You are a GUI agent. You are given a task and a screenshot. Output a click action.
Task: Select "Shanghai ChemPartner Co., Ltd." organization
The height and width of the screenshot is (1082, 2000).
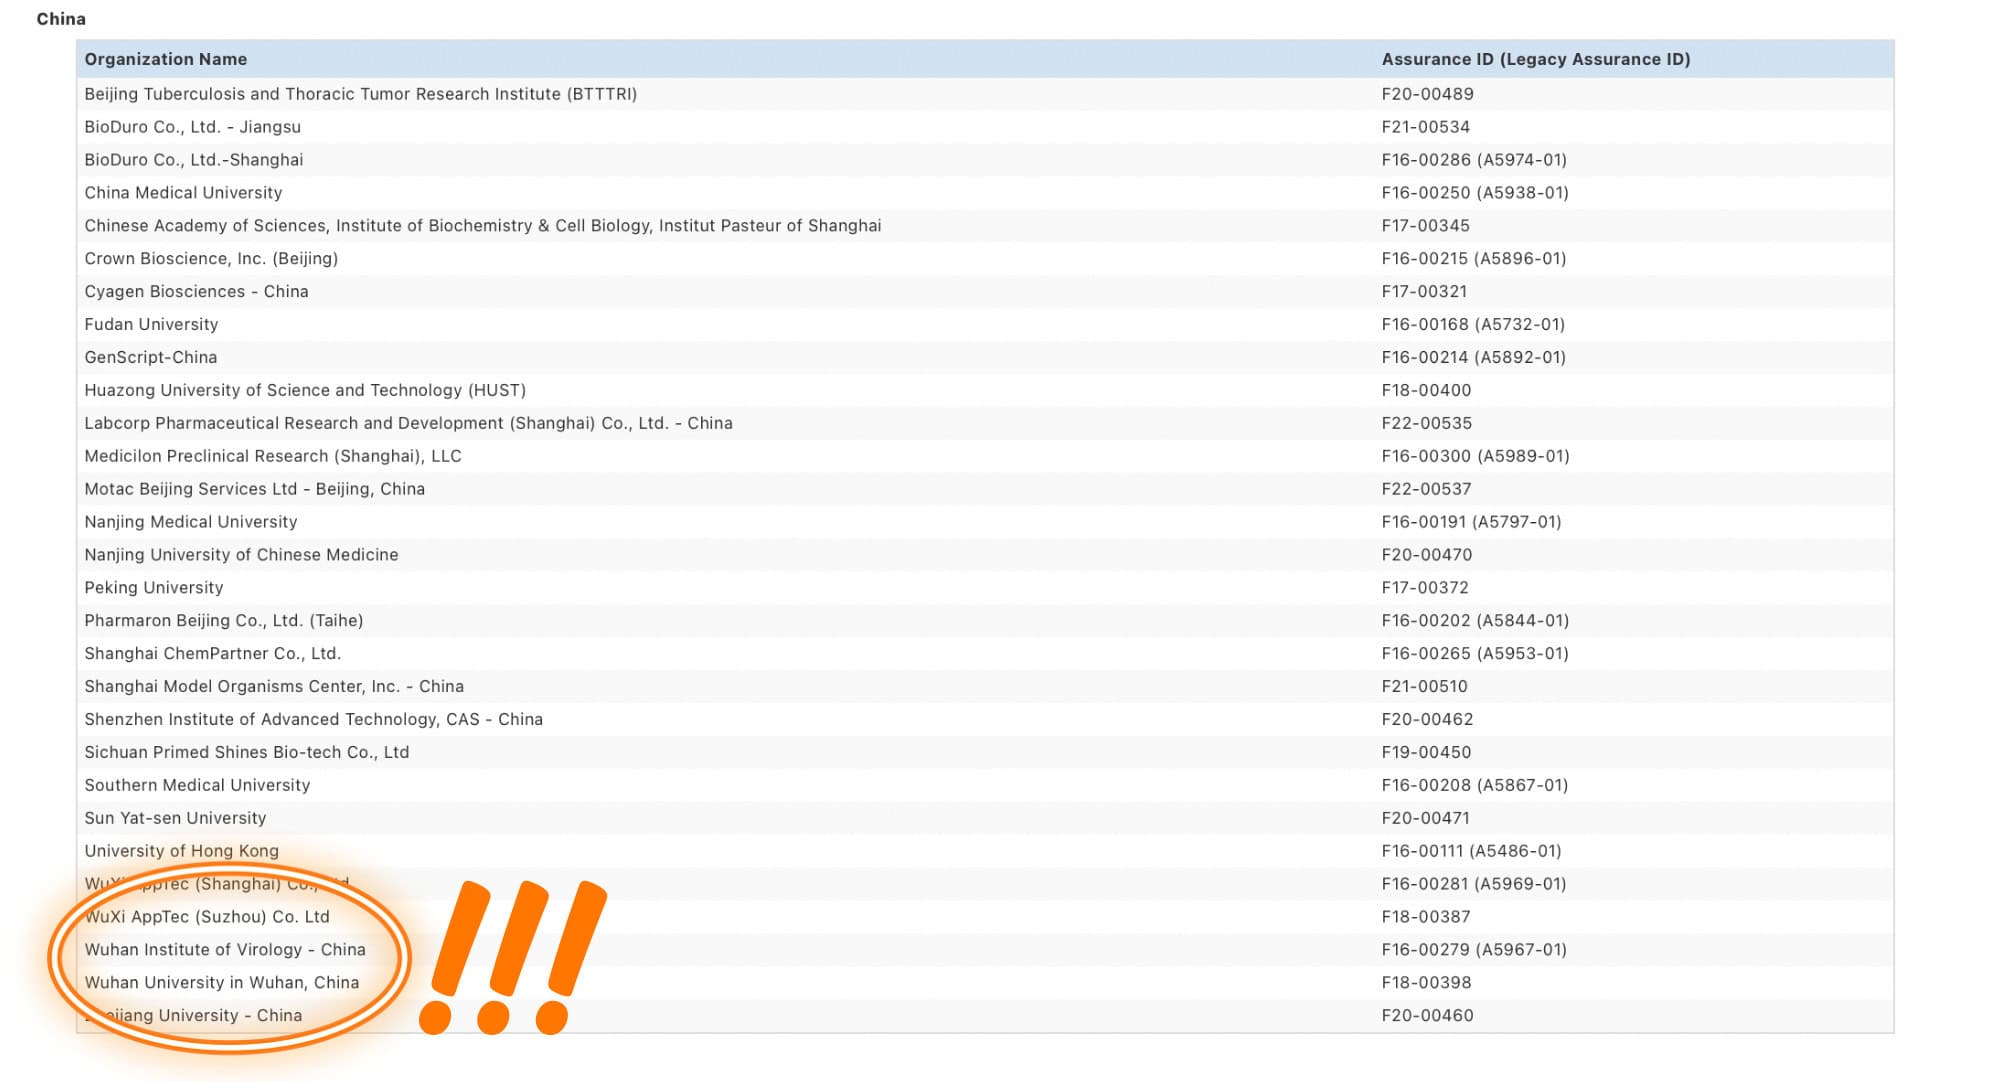click(x=213, y=655)
